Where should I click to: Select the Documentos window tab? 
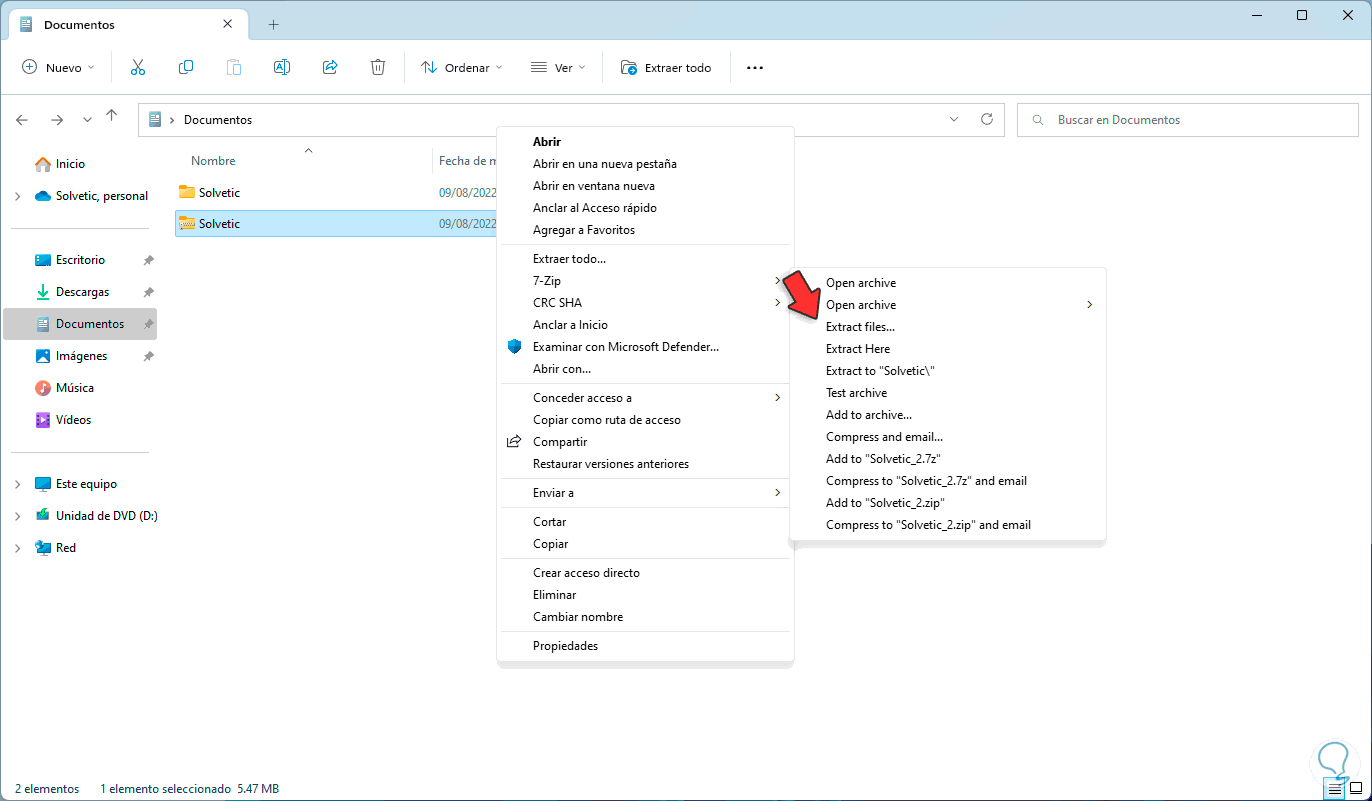(128, 24)
